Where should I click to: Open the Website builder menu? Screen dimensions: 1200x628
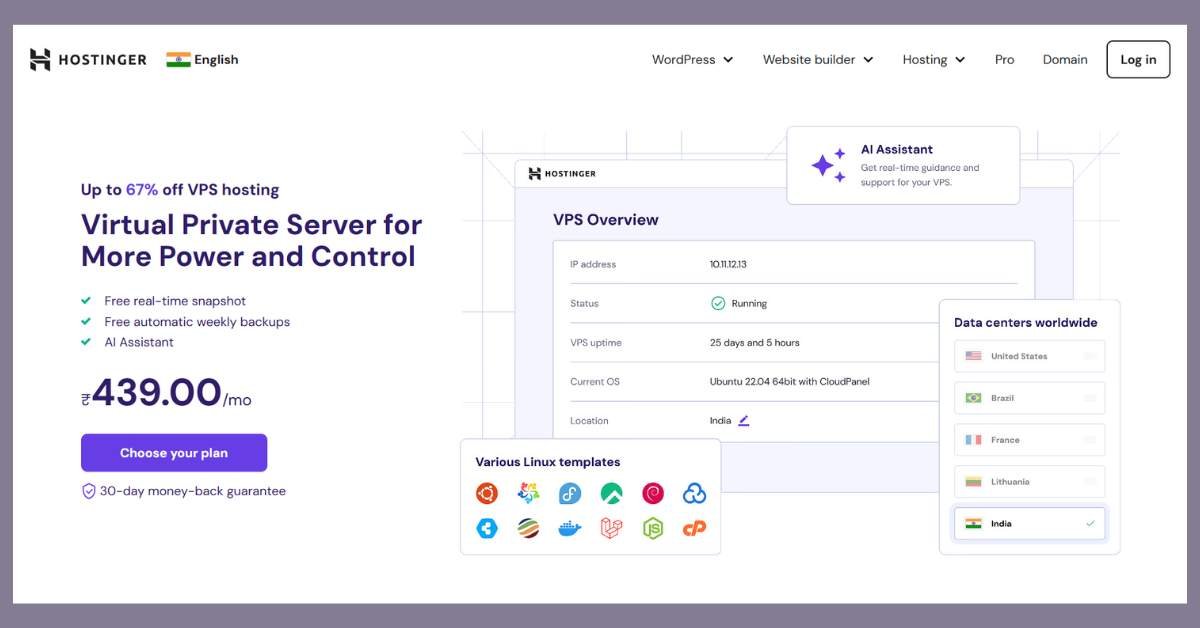point(818,60)
